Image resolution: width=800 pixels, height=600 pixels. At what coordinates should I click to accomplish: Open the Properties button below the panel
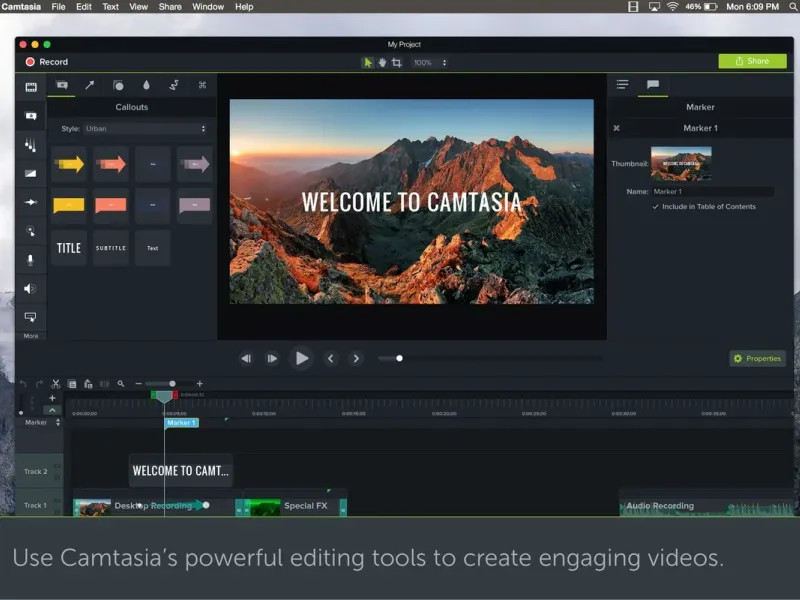757,358
